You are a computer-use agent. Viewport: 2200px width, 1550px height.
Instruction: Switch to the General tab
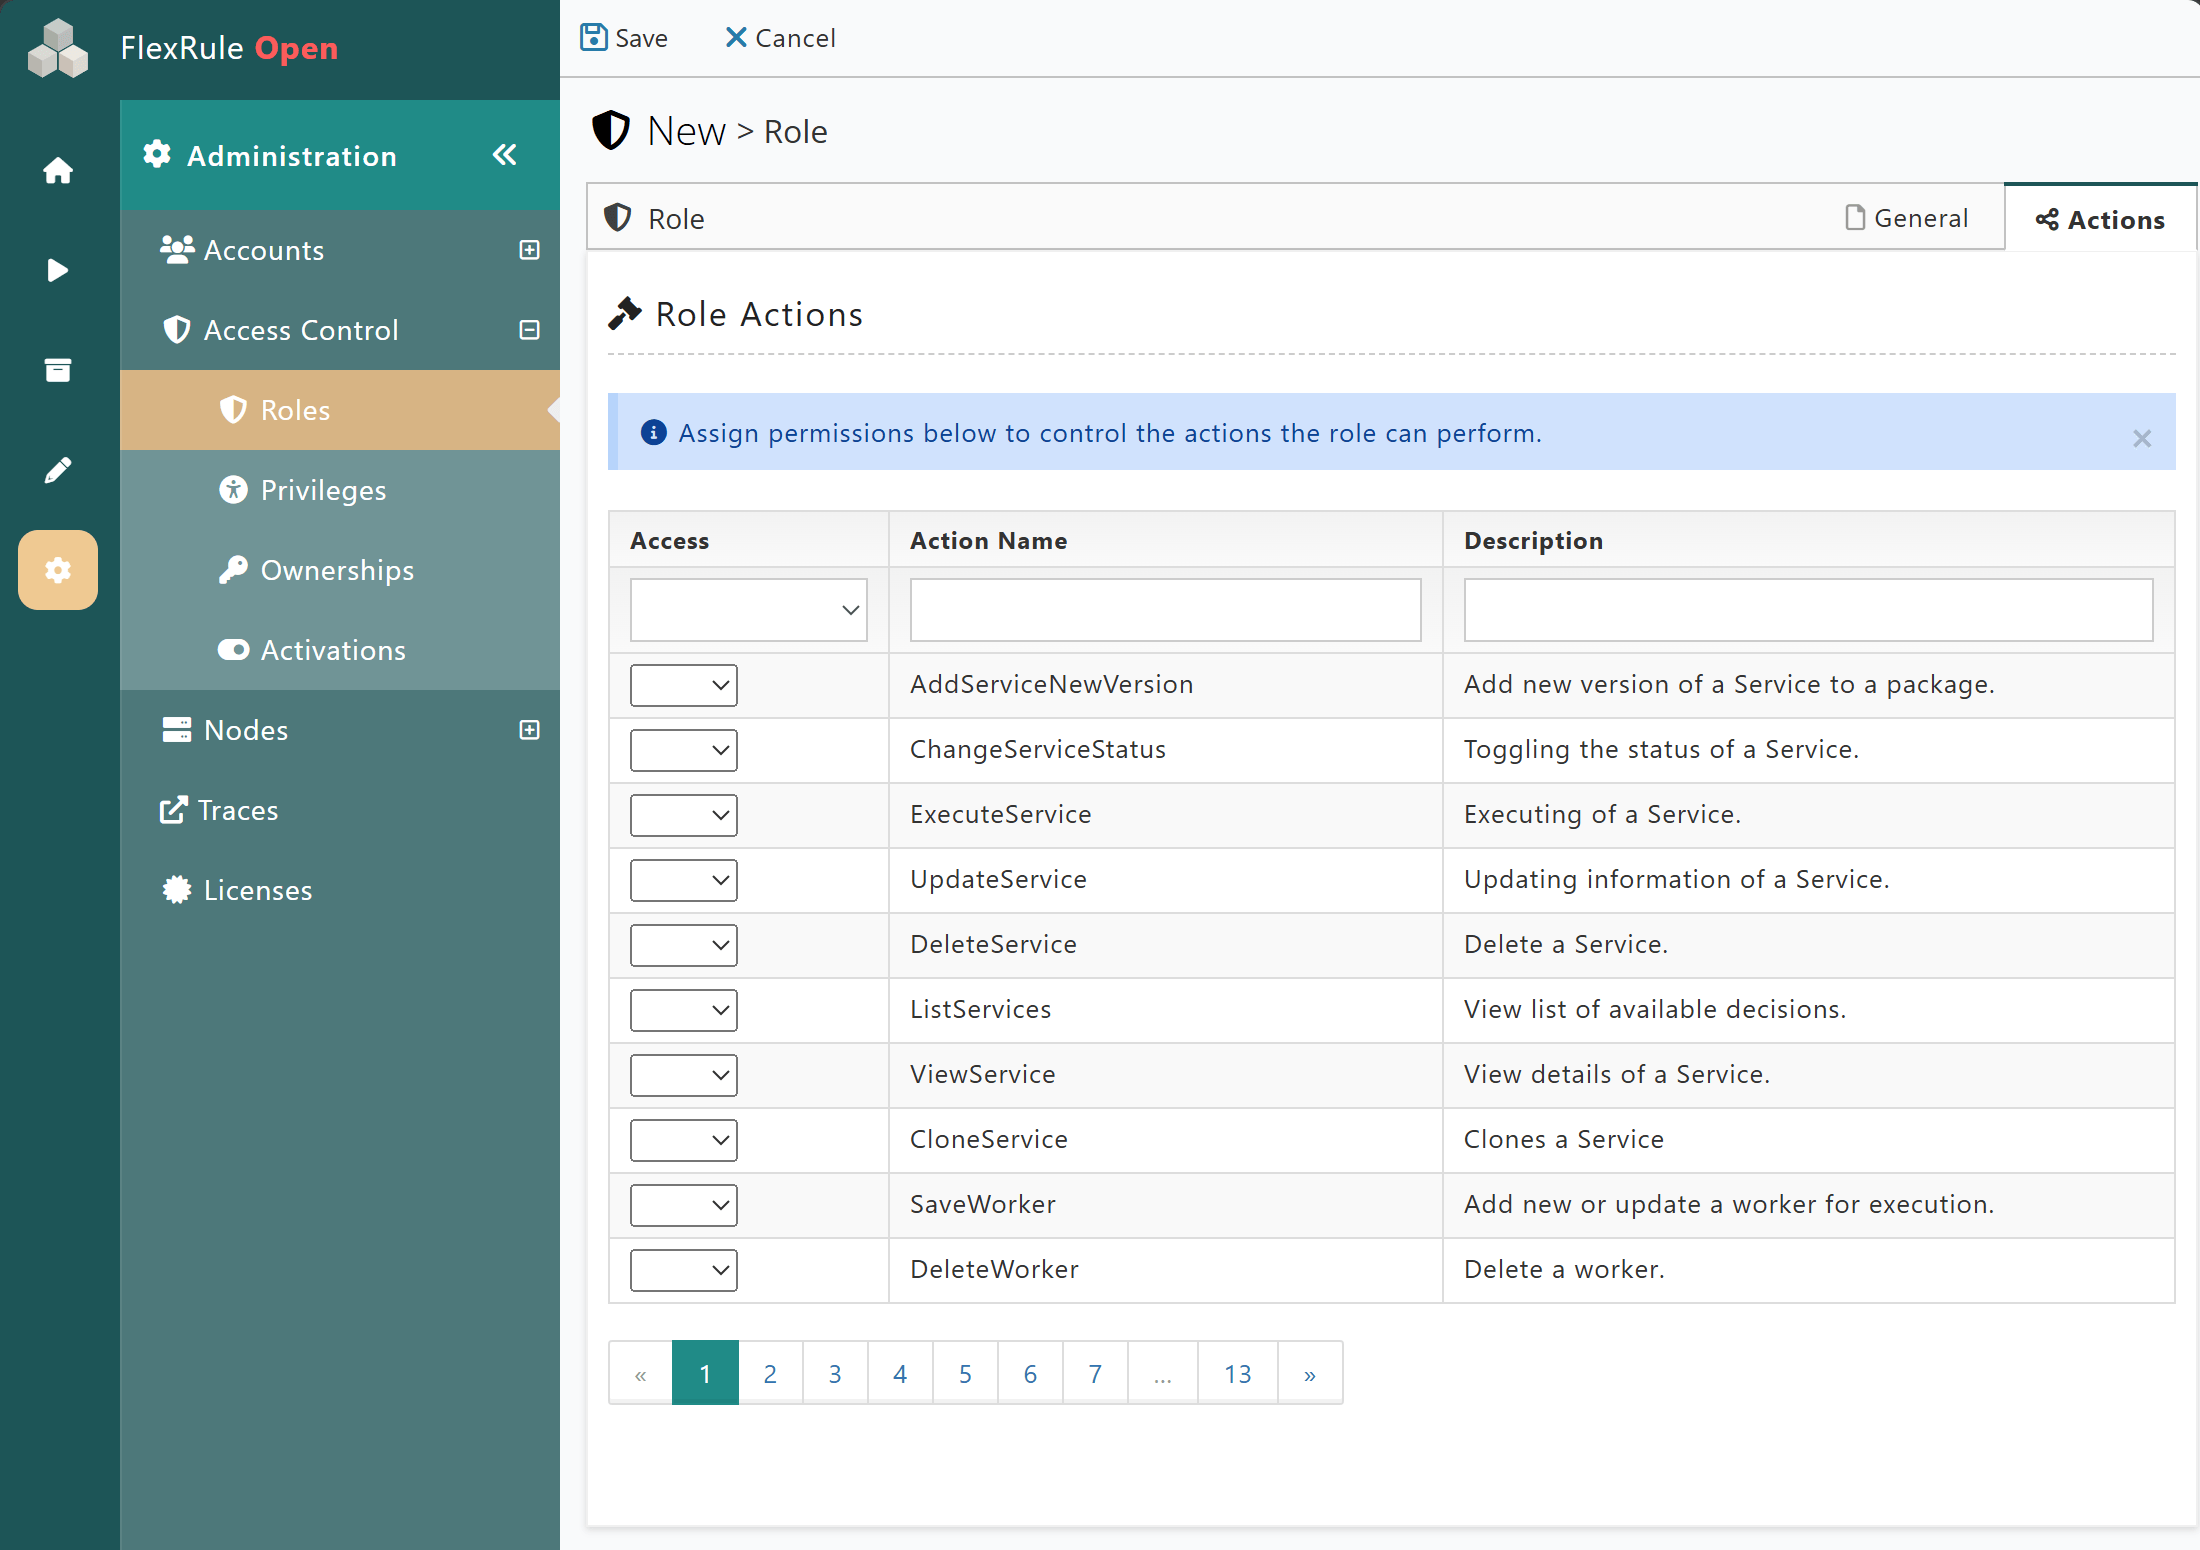coord(1906,218)
